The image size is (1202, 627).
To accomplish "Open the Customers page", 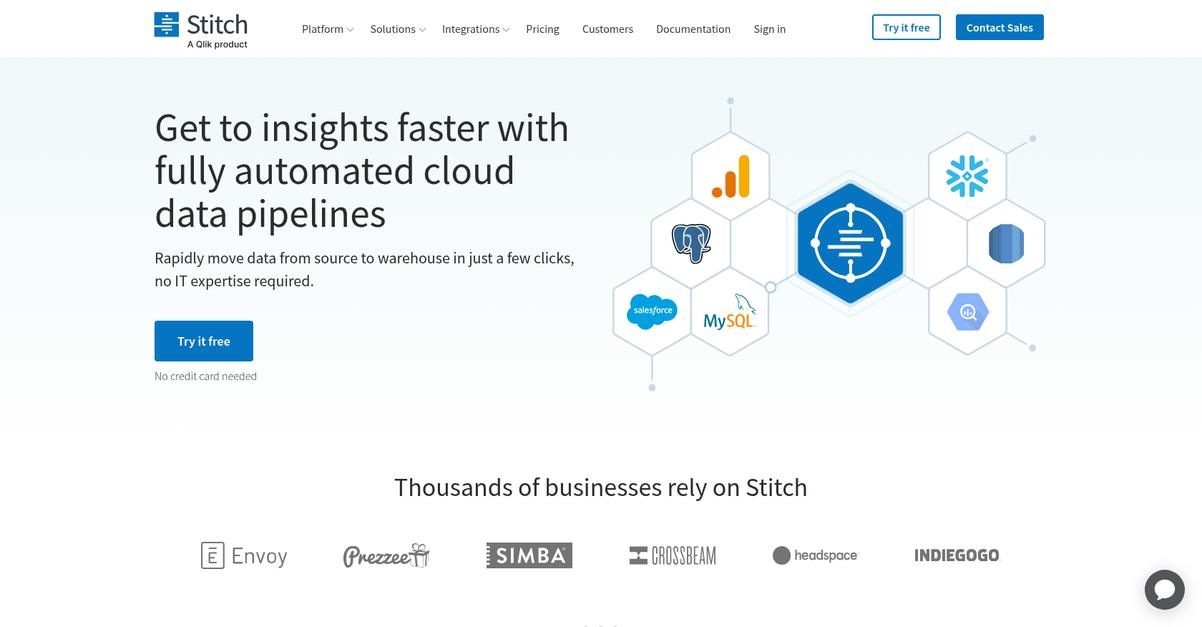I will coord(608,29).
